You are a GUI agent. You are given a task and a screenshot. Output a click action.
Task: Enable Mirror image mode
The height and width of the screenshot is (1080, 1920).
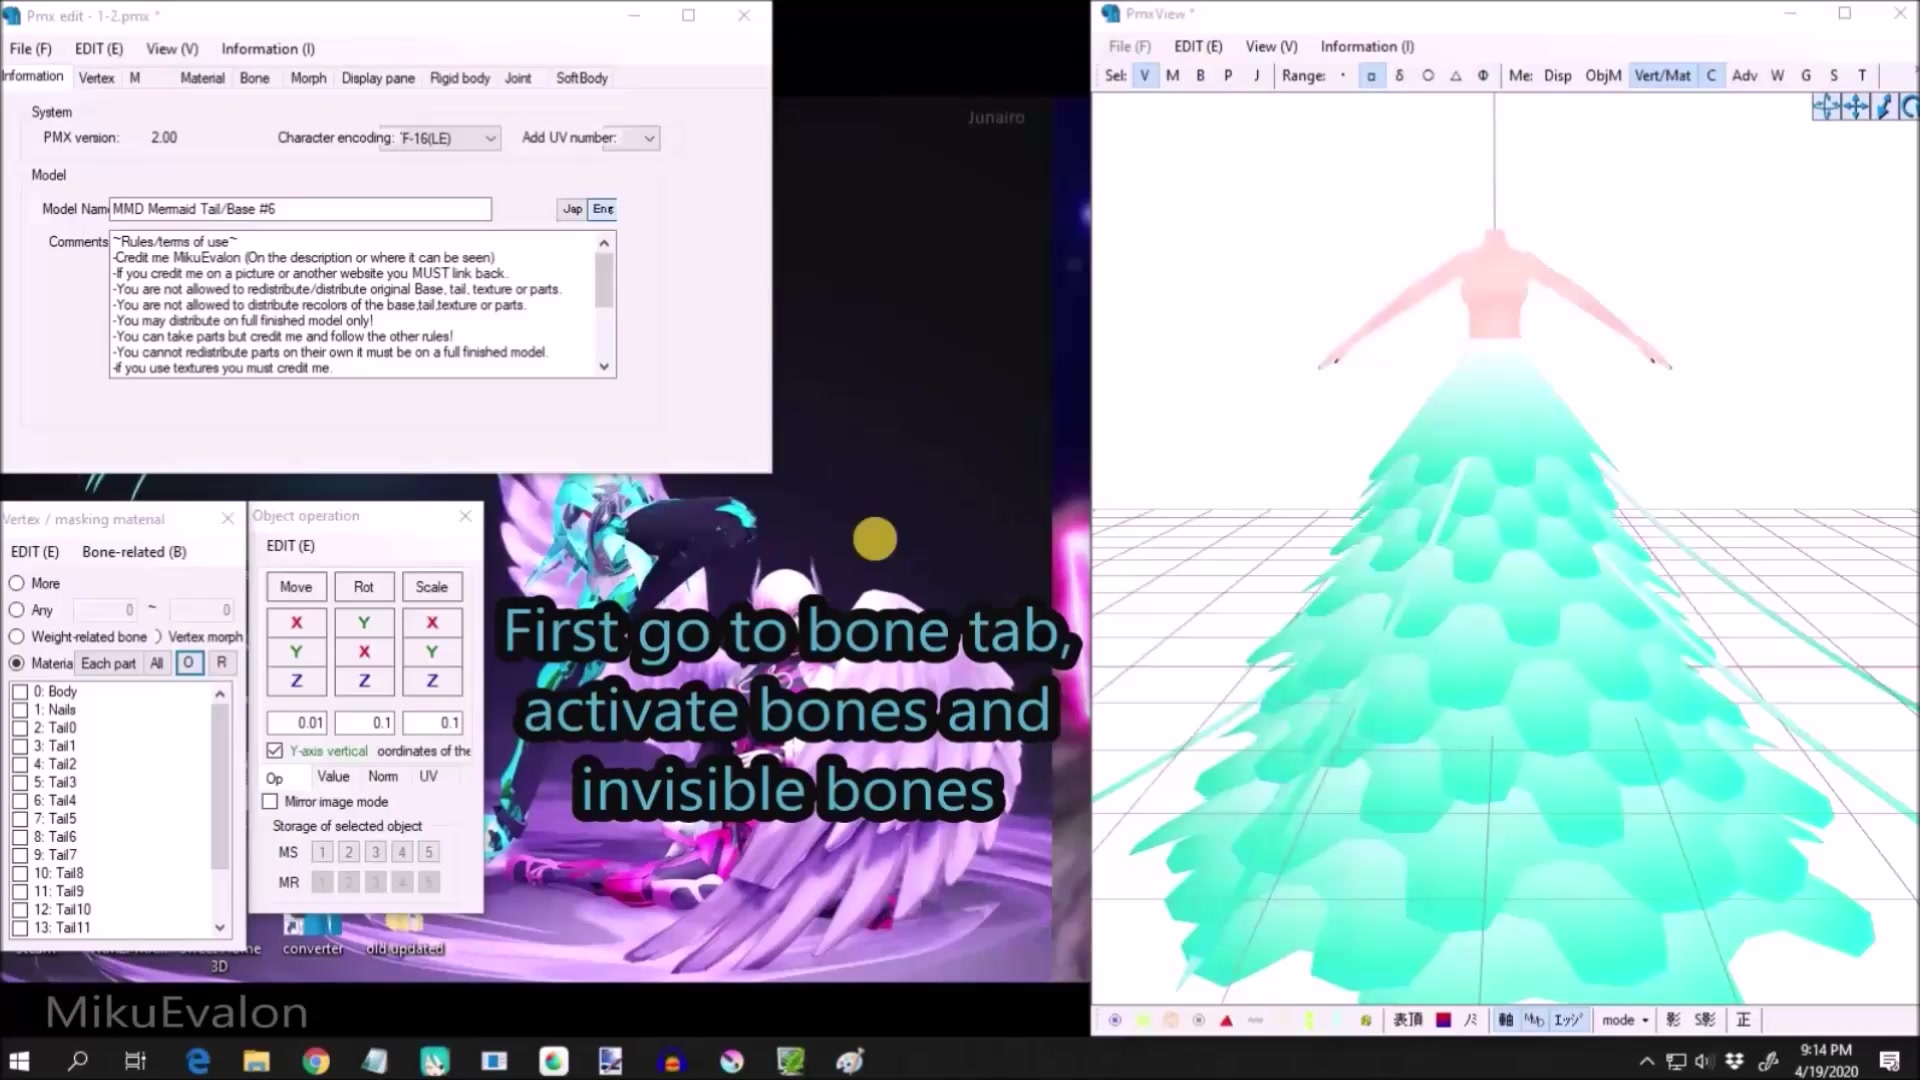coord(270,801)
